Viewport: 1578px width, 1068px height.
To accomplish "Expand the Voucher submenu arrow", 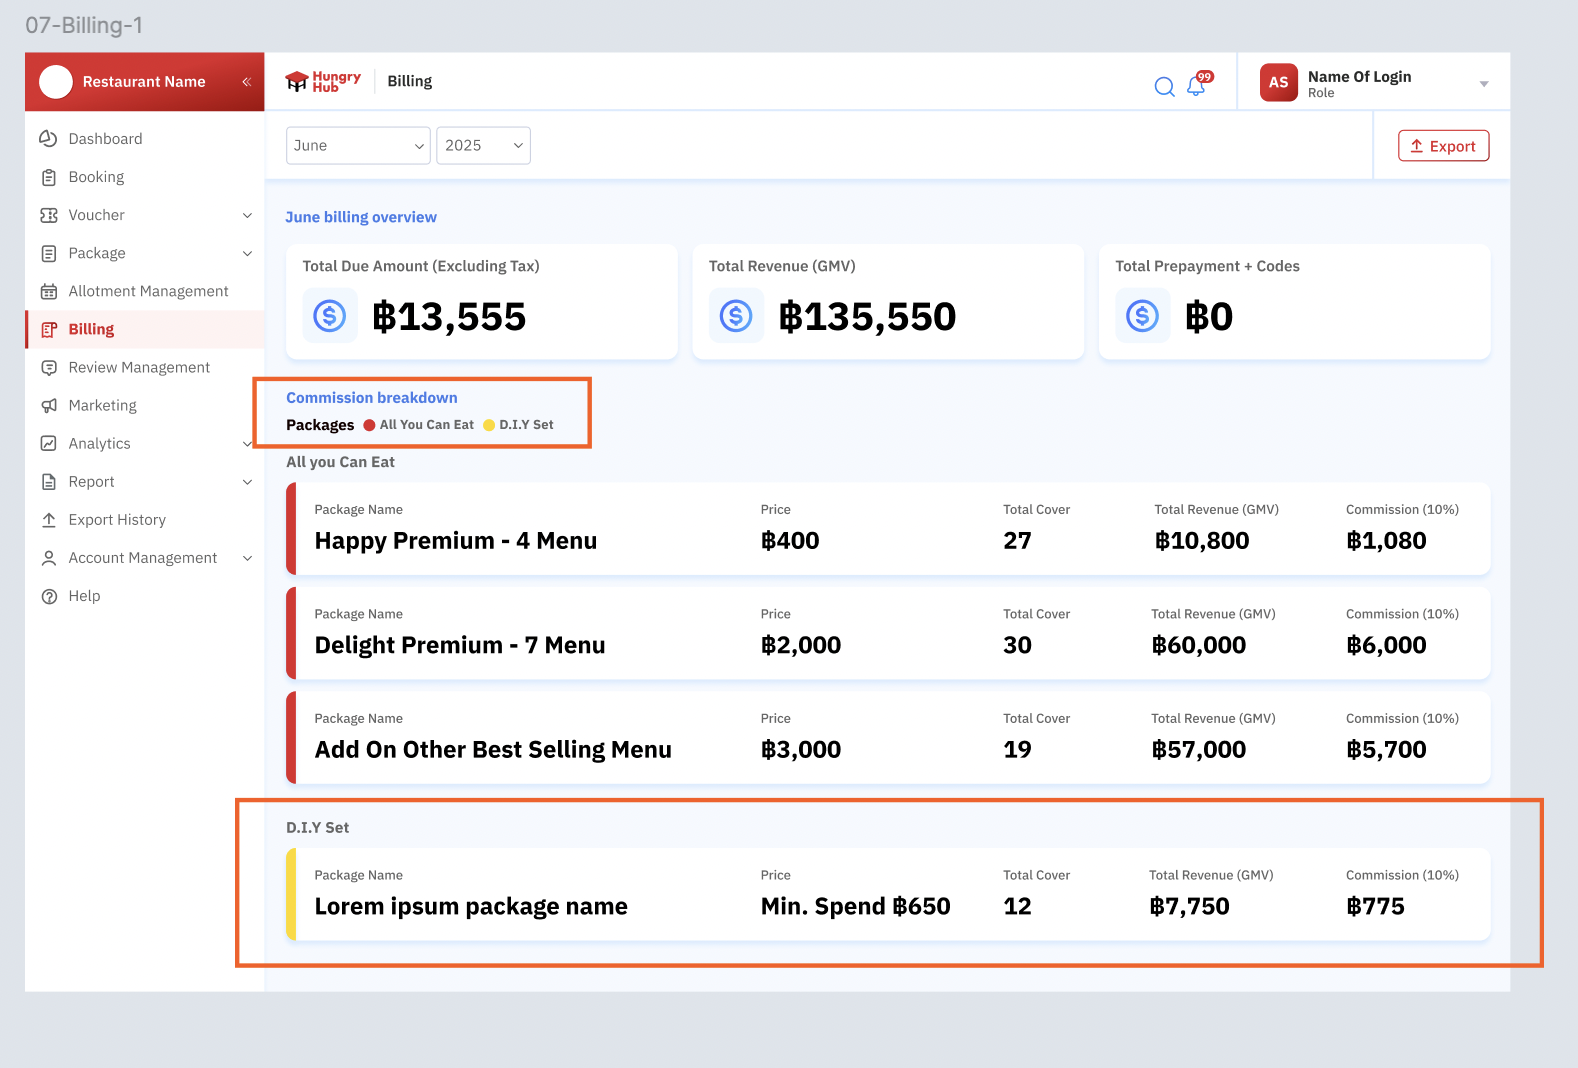I will 247,216.
